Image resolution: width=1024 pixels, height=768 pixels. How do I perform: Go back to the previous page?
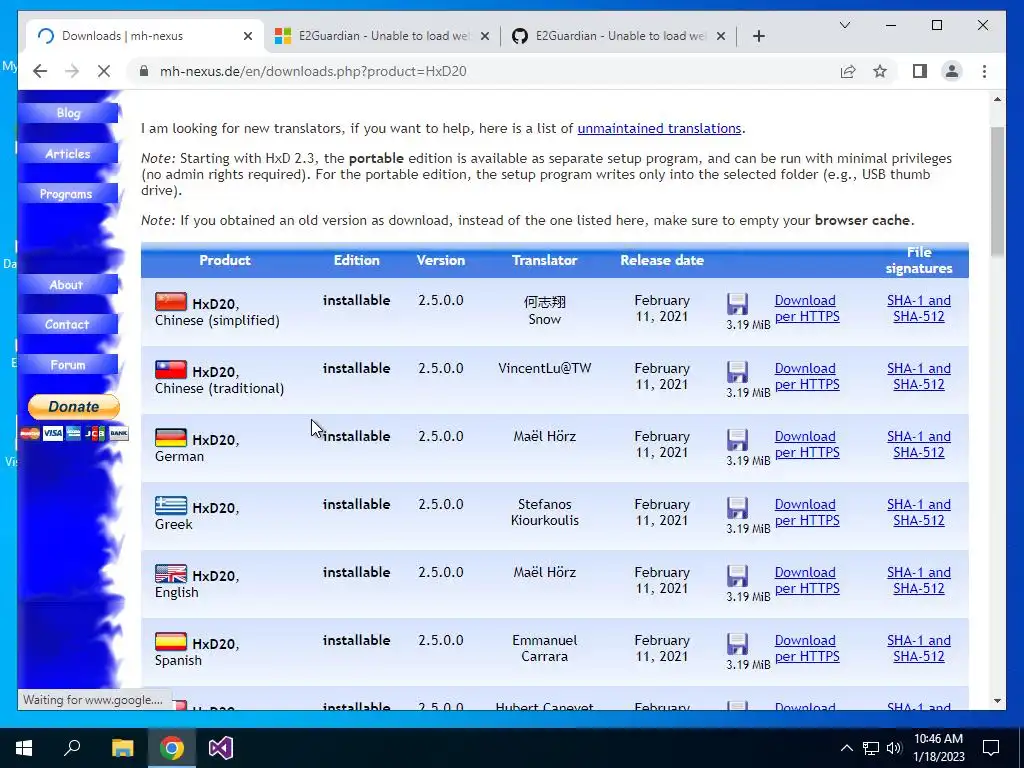40,71
